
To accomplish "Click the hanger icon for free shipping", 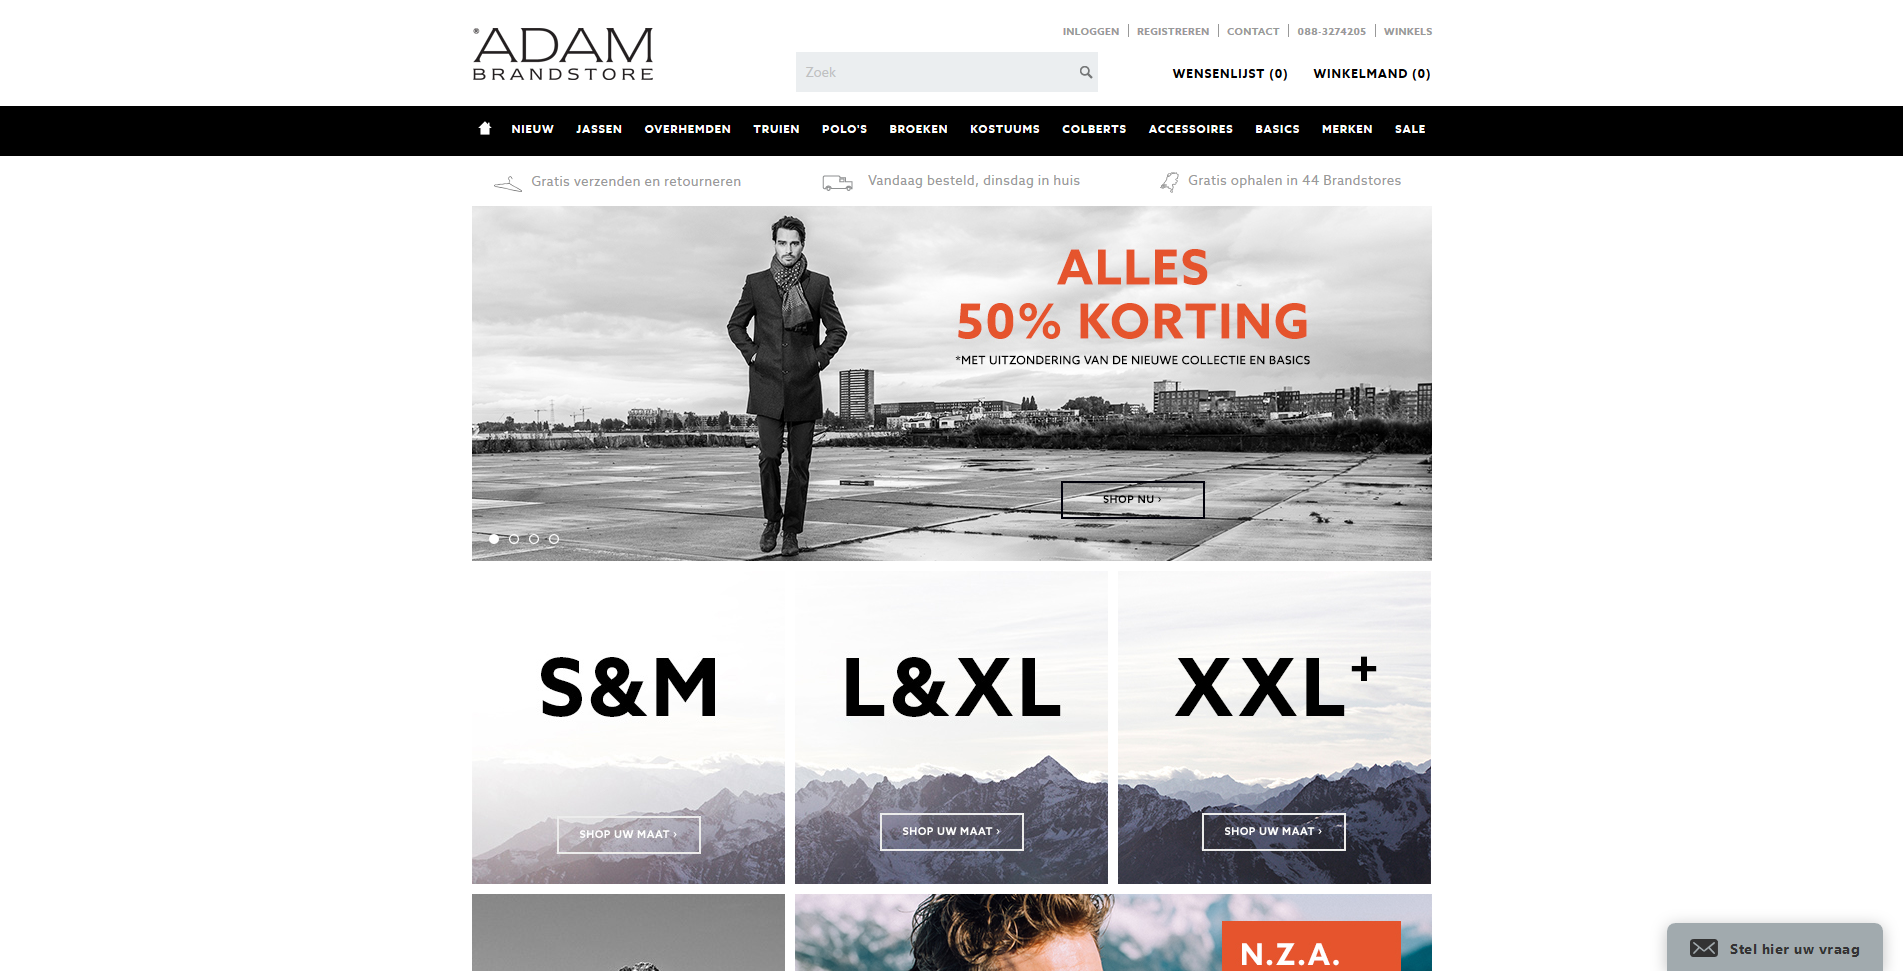I will tap(508, 183).
